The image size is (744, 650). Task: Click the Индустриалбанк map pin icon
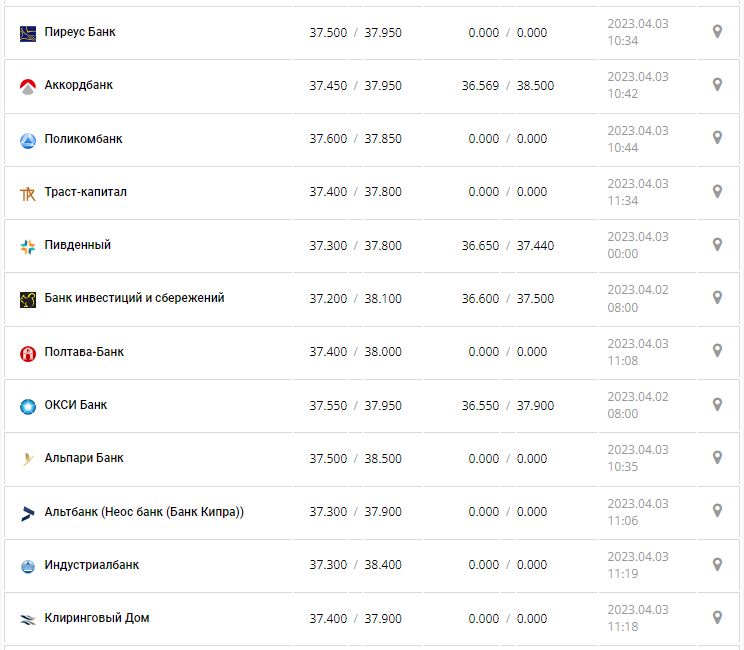(x=717, y=564)
